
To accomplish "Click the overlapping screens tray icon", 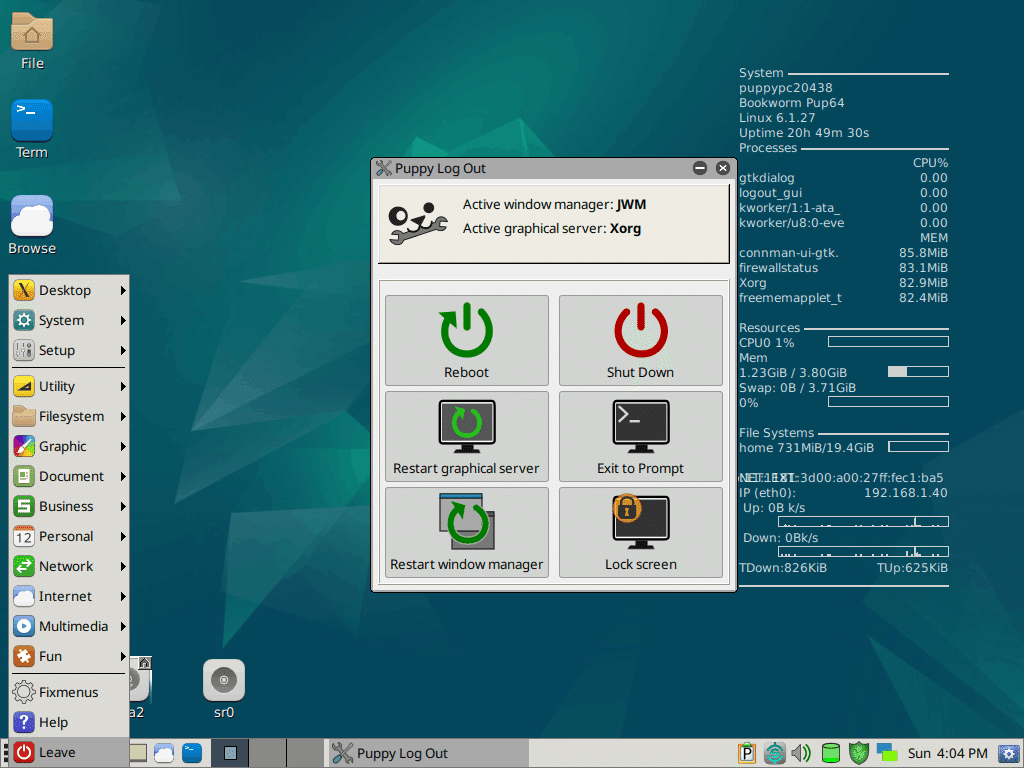I will pos(887,753).
